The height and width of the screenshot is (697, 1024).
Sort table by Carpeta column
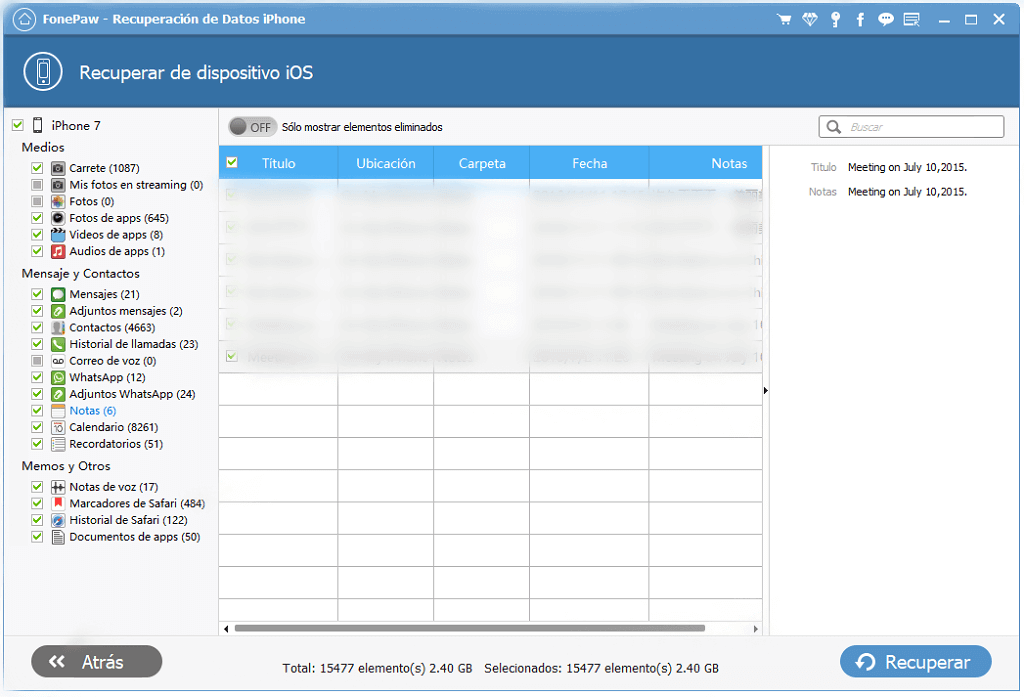[x=482, y=163]
